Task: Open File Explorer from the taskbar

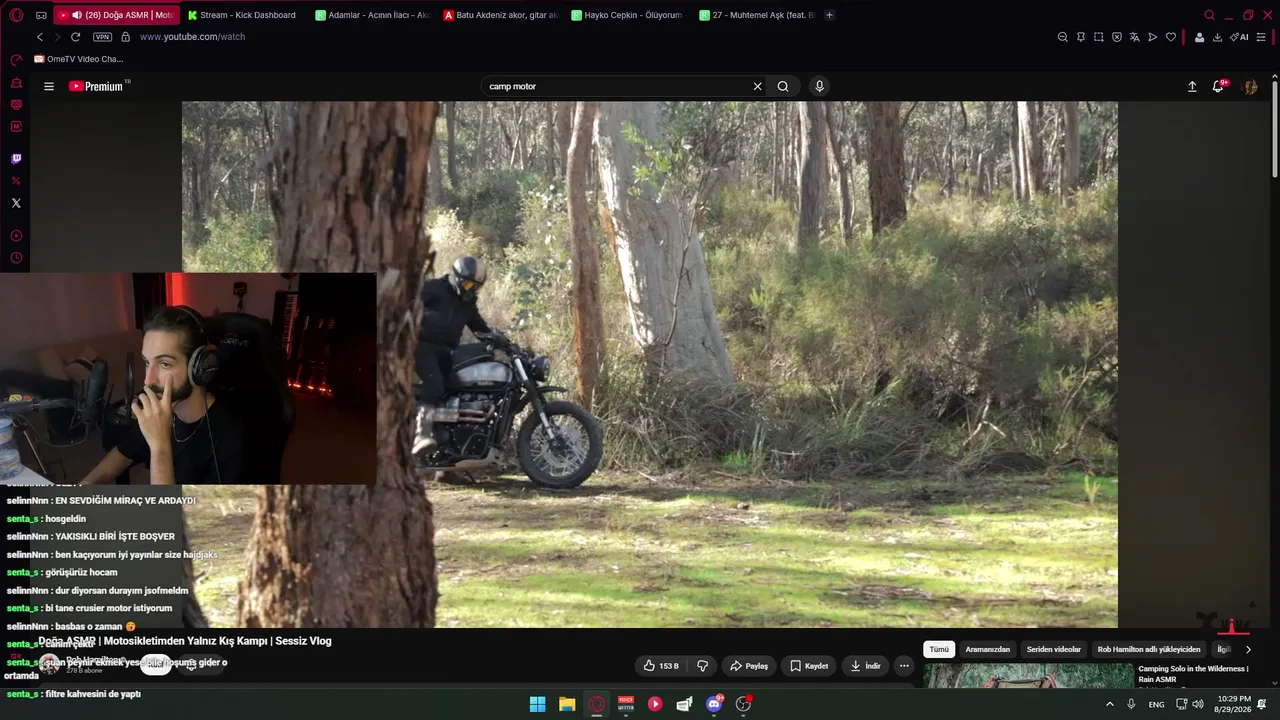Action: pyautogui.click(x=567, y=704)
